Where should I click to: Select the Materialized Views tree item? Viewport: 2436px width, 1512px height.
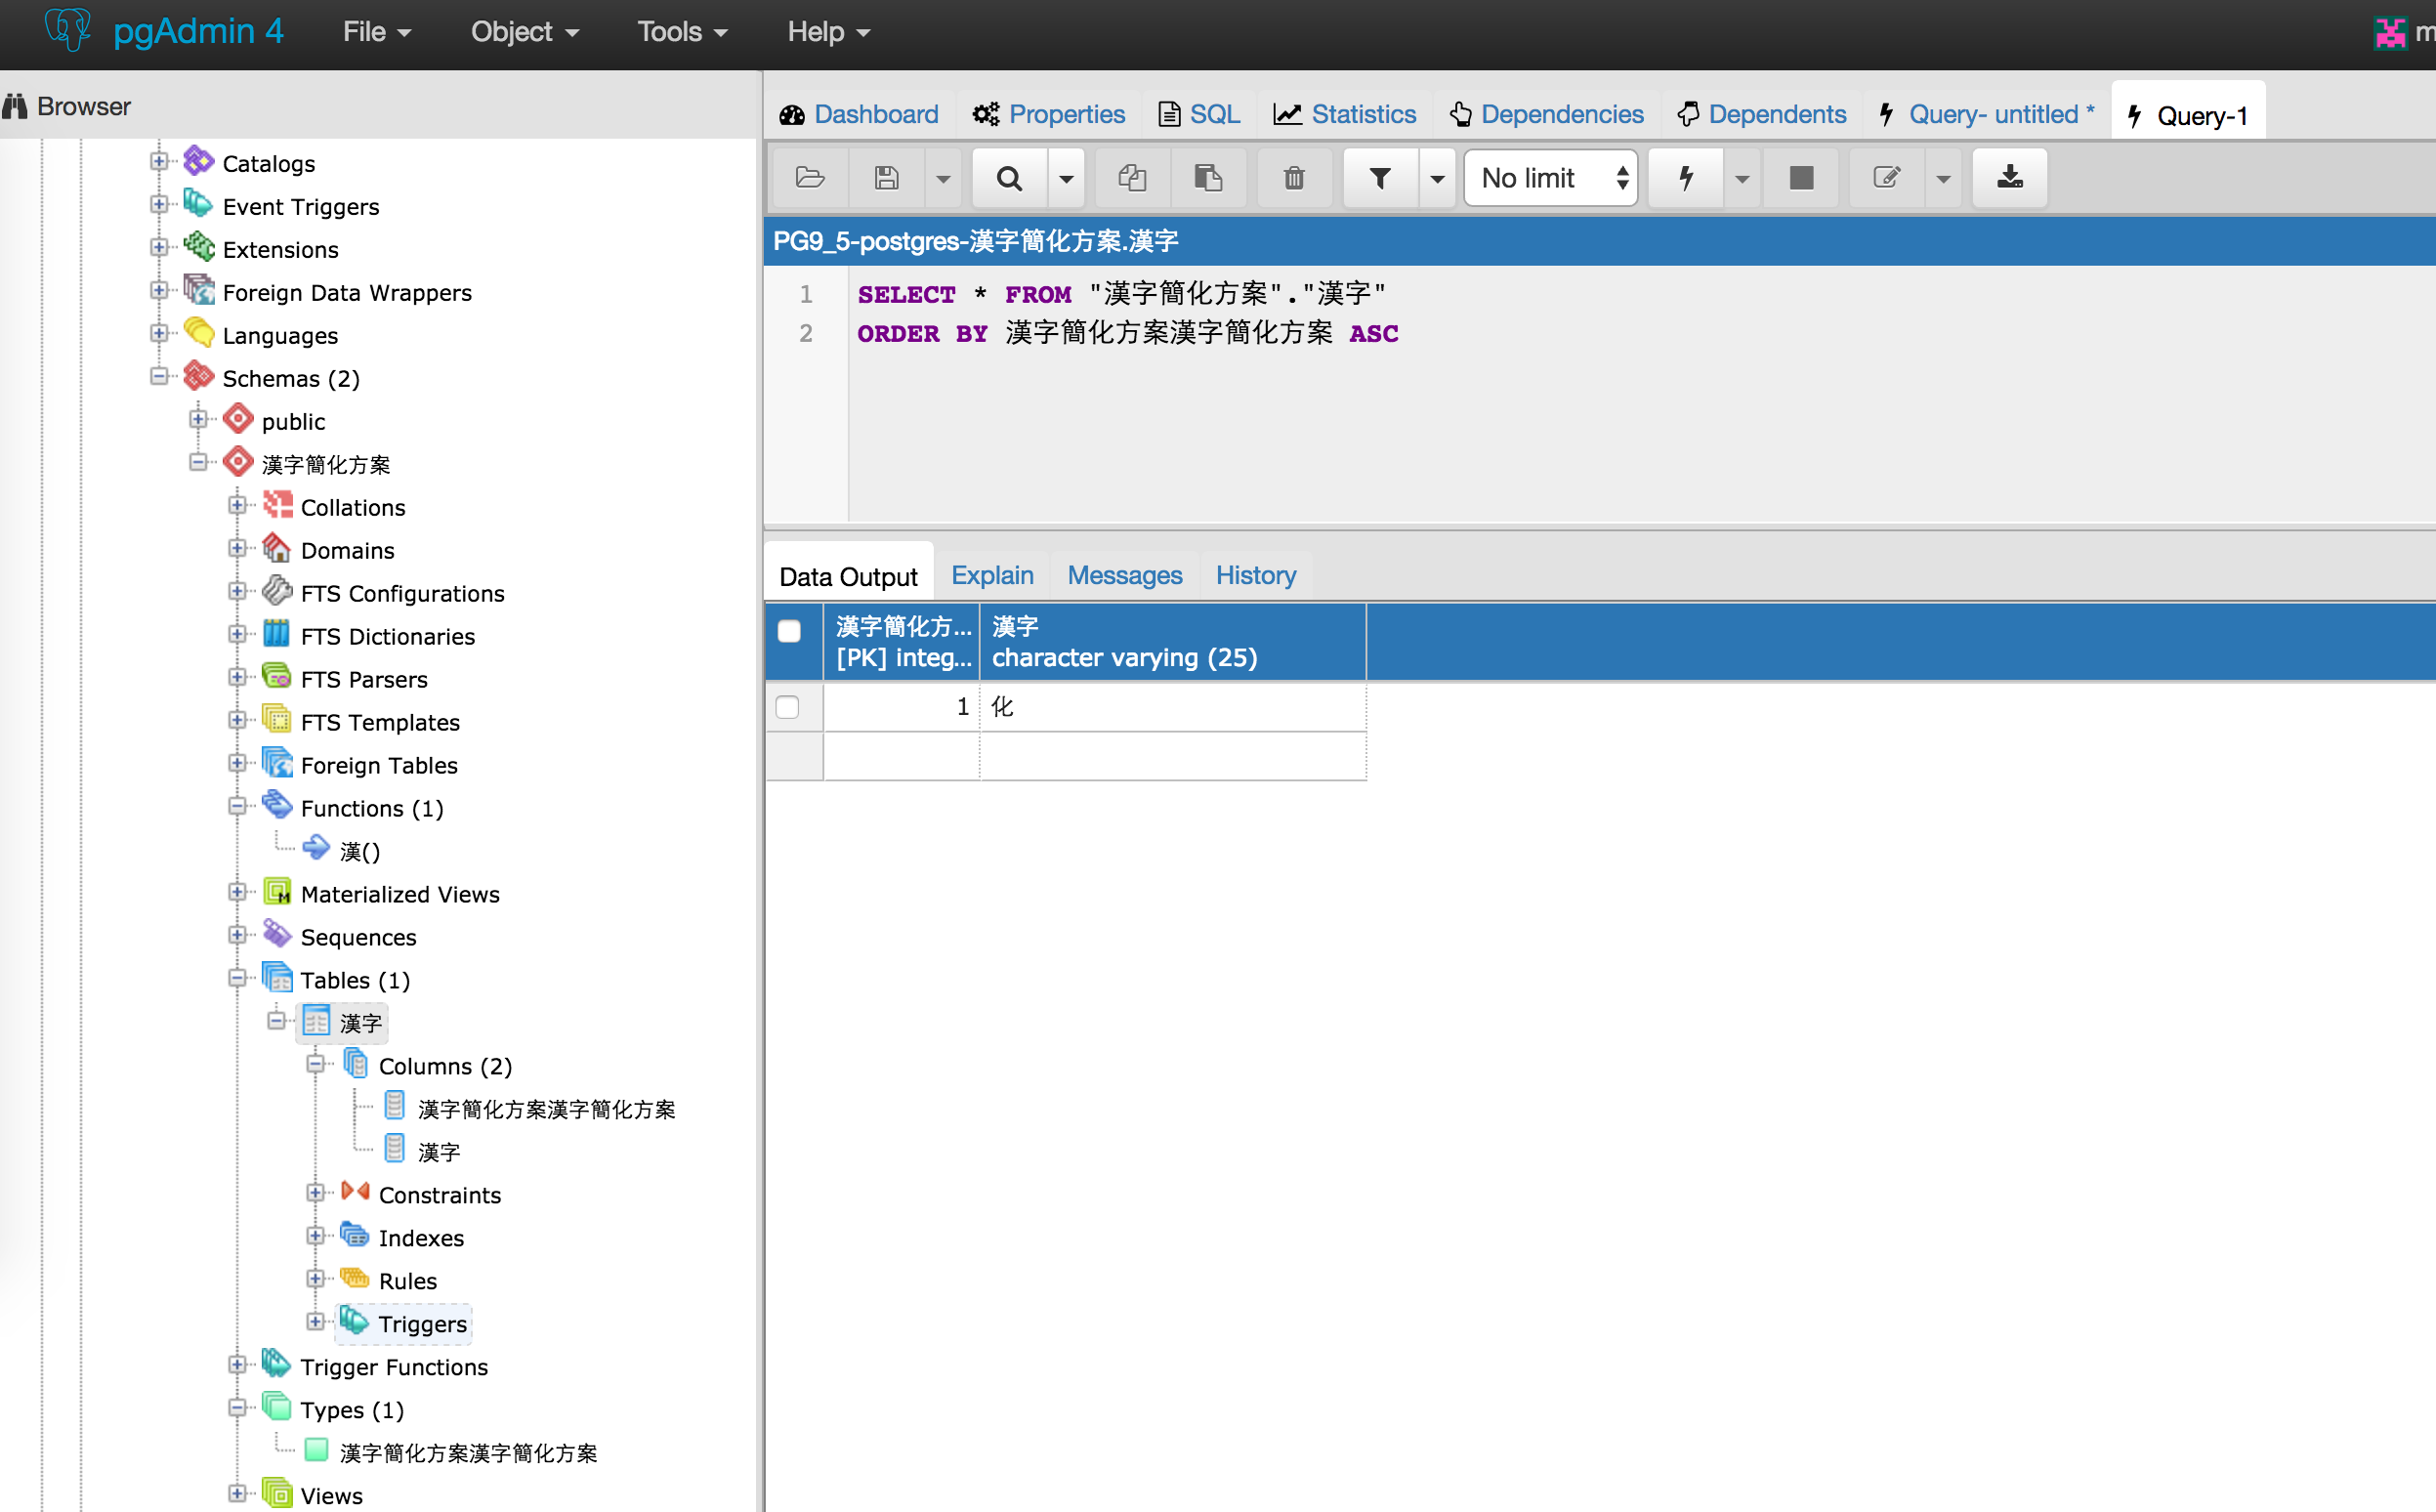click(x=399, y=894)
